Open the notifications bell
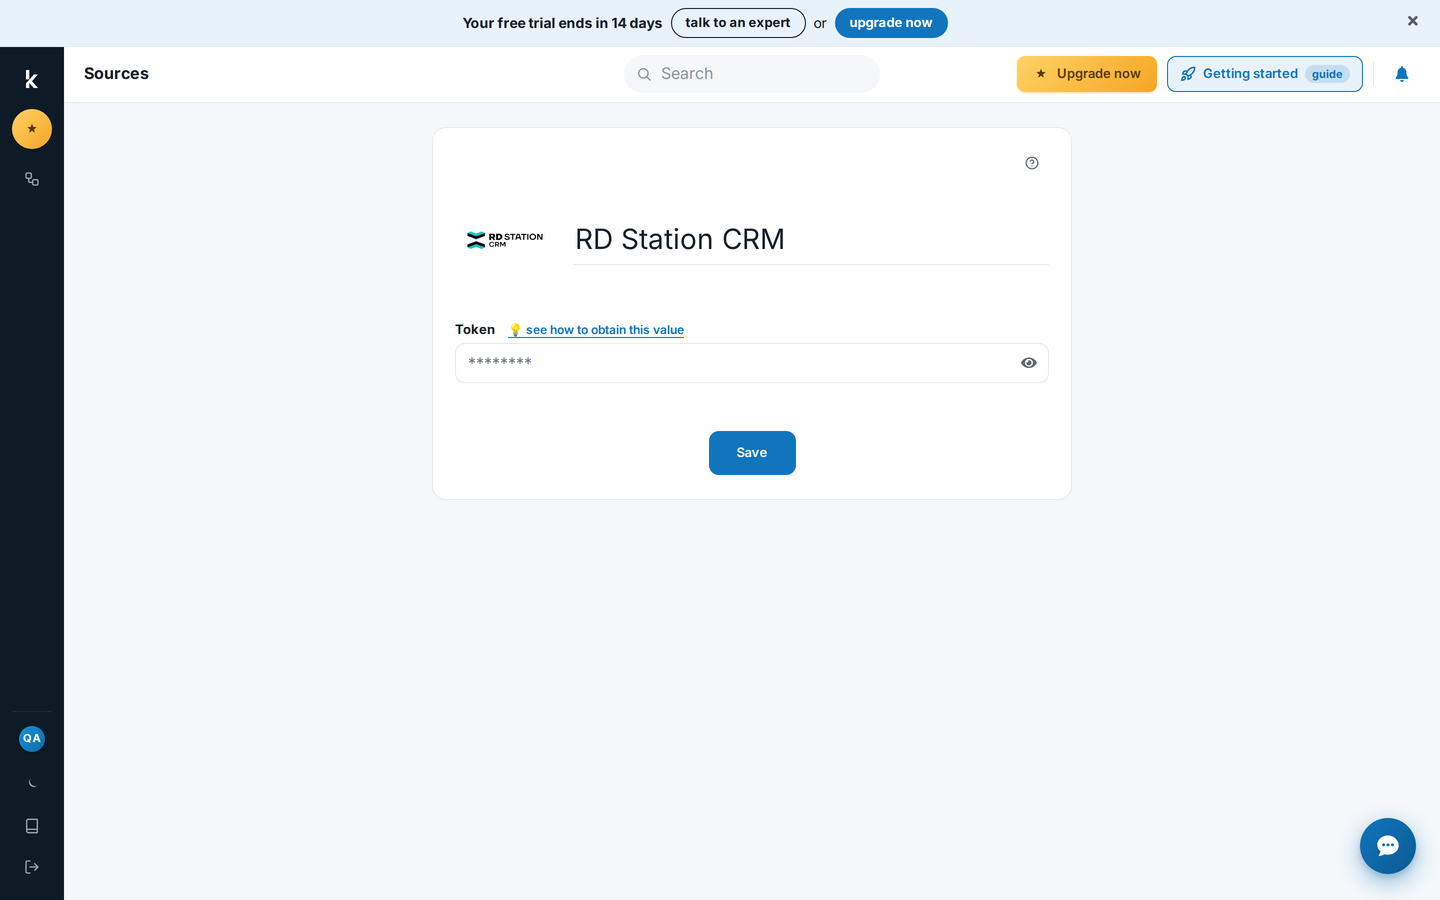Screen dimensions: 1440x900 coord(1402,74)
